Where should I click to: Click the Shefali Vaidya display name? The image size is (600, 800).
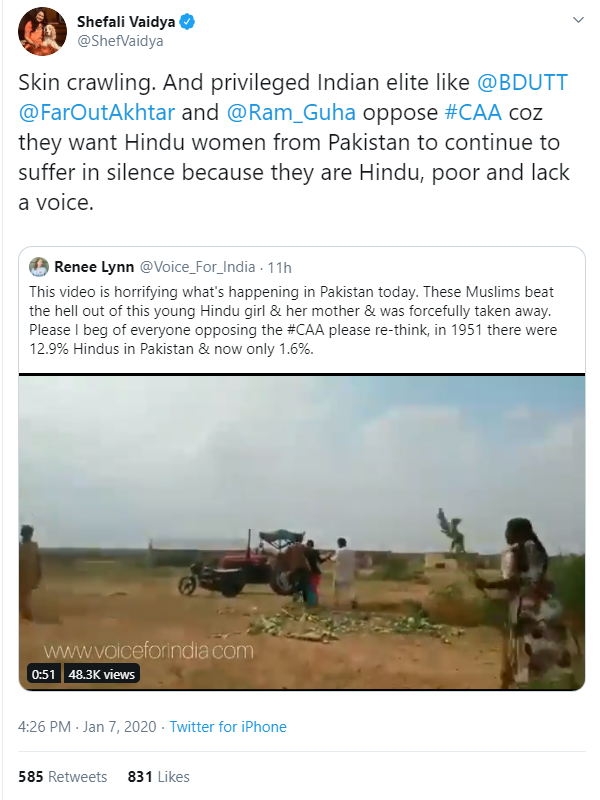point(126,21)
